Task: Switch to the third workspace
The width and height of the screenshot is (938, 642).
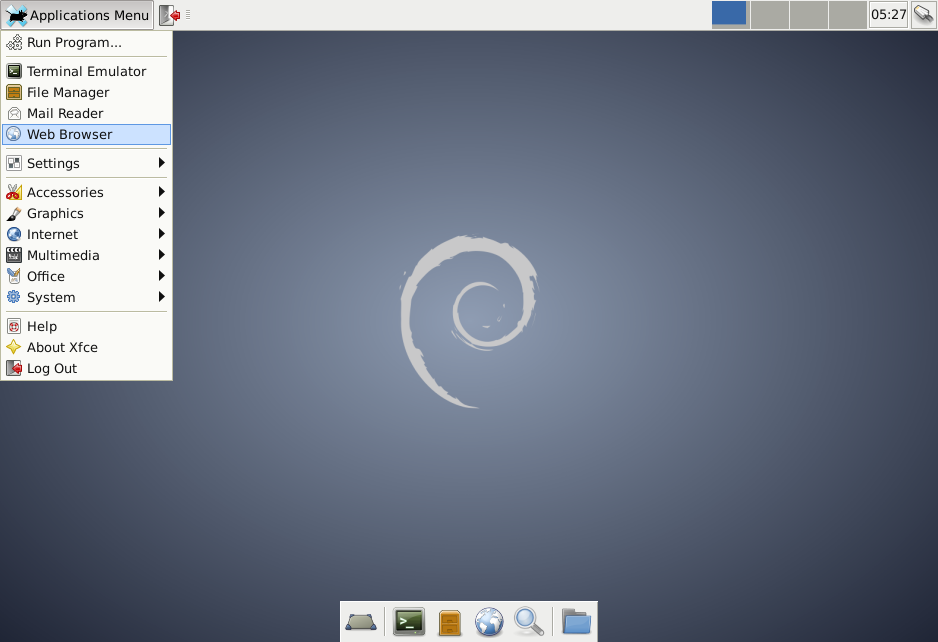Action: click(809, 14)
